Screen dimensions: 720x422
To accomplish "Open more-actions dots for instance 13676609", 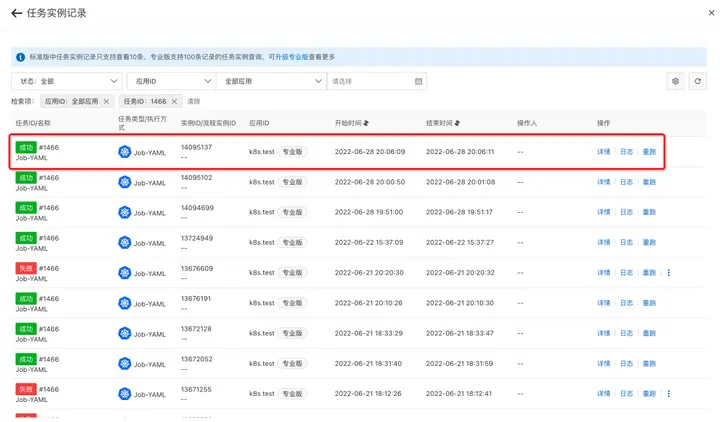I will [669, 272].
